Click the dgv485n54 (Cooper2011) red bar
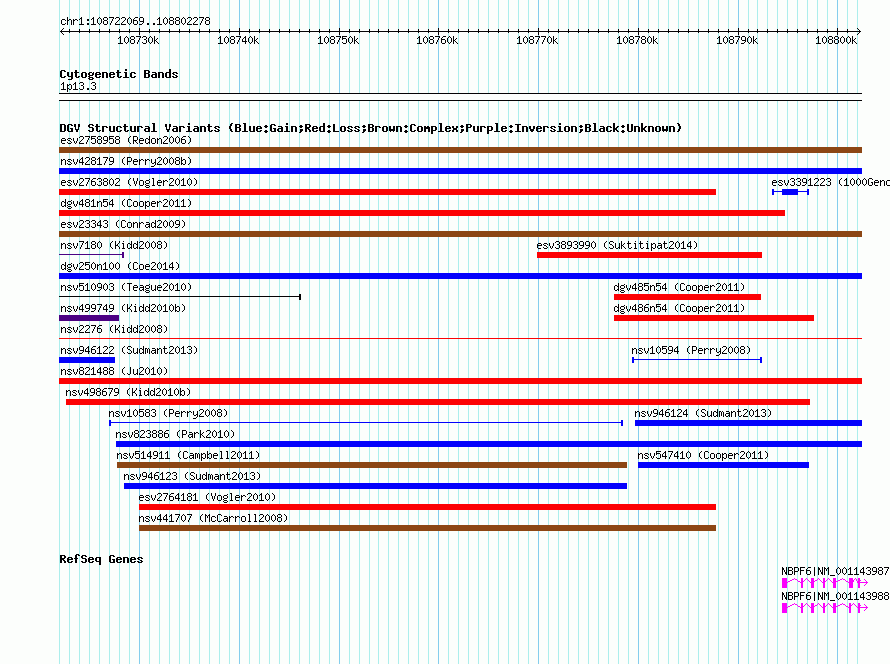Viewport: 890px width, 664px height. pyautogui.click(x=687, y=297)
